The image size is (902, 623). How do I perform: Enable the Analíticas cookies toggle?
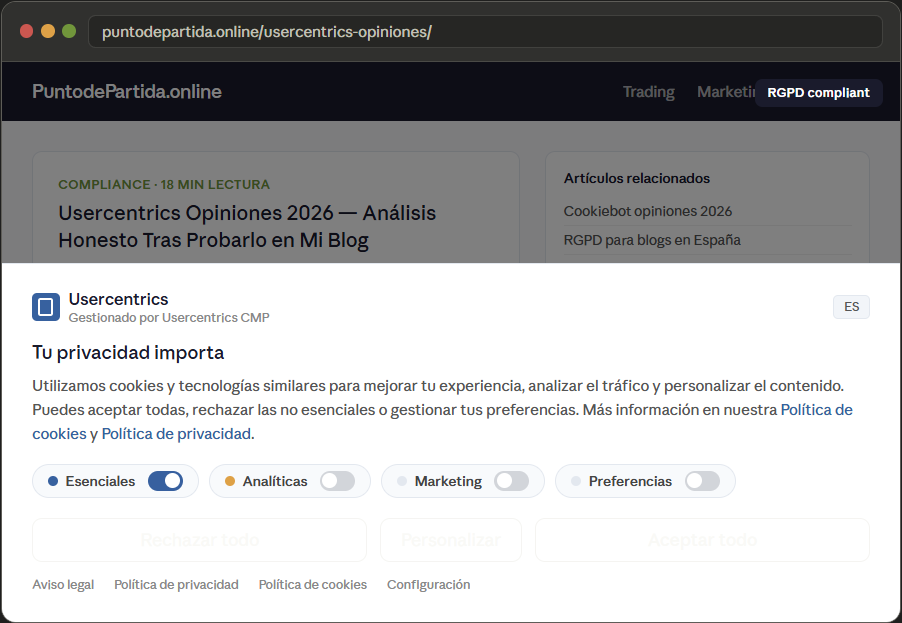tap(337, 481)
